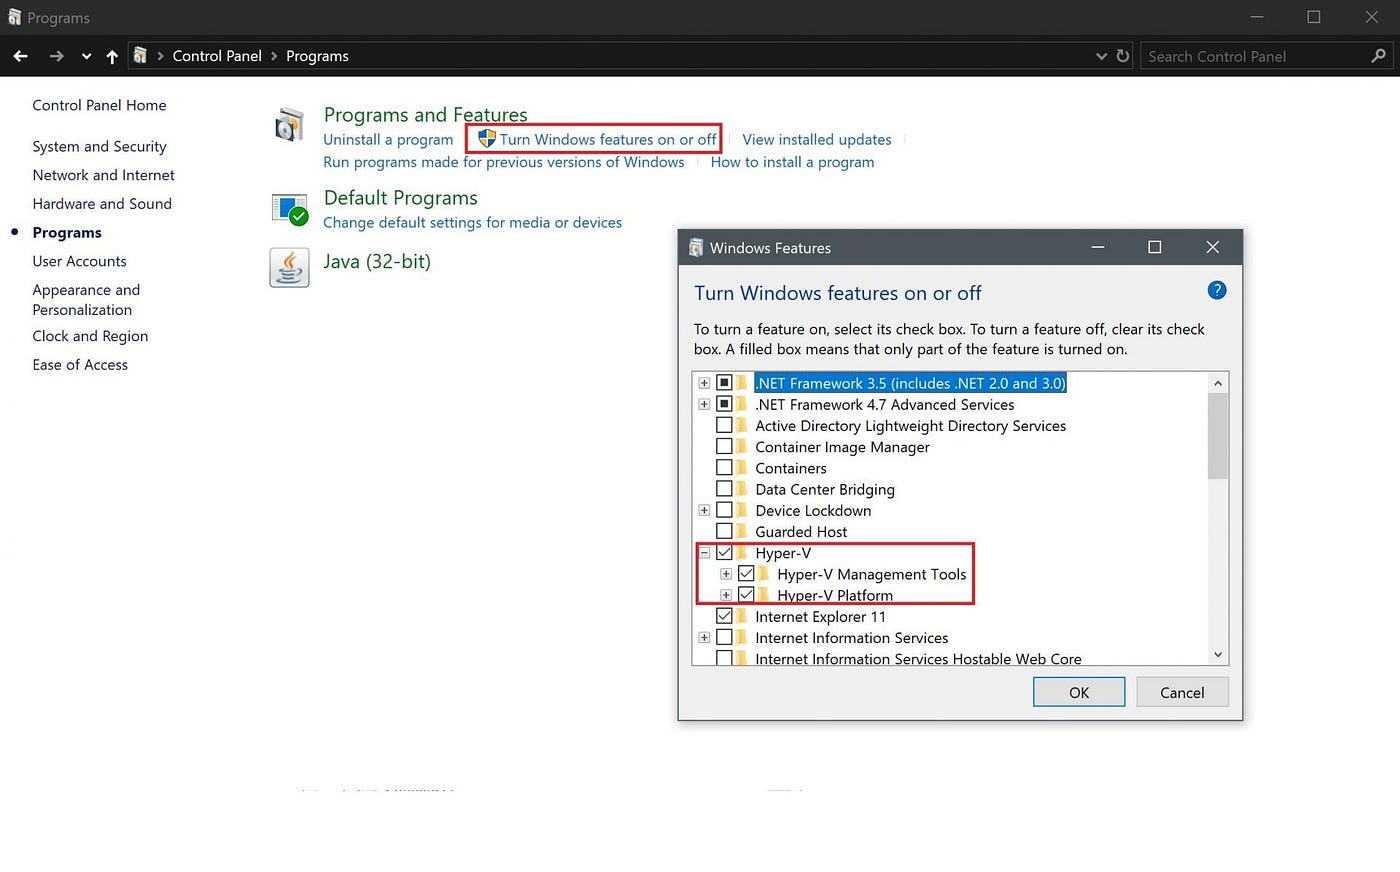The height and width of the screenshot is (872, 1400).
Task: Open Clock and Region category
Action: [90, 336]
